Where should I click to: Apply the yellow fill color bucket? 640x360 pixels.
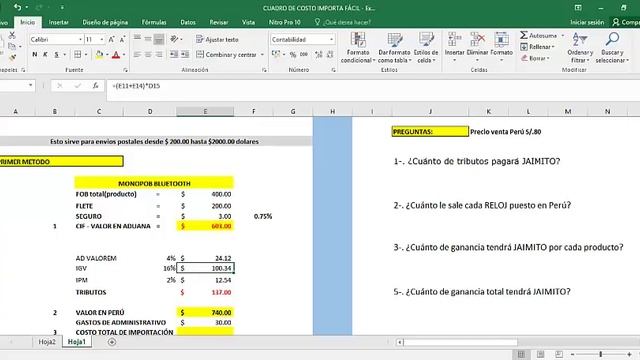pyautogui.click(x=99, y=54)
